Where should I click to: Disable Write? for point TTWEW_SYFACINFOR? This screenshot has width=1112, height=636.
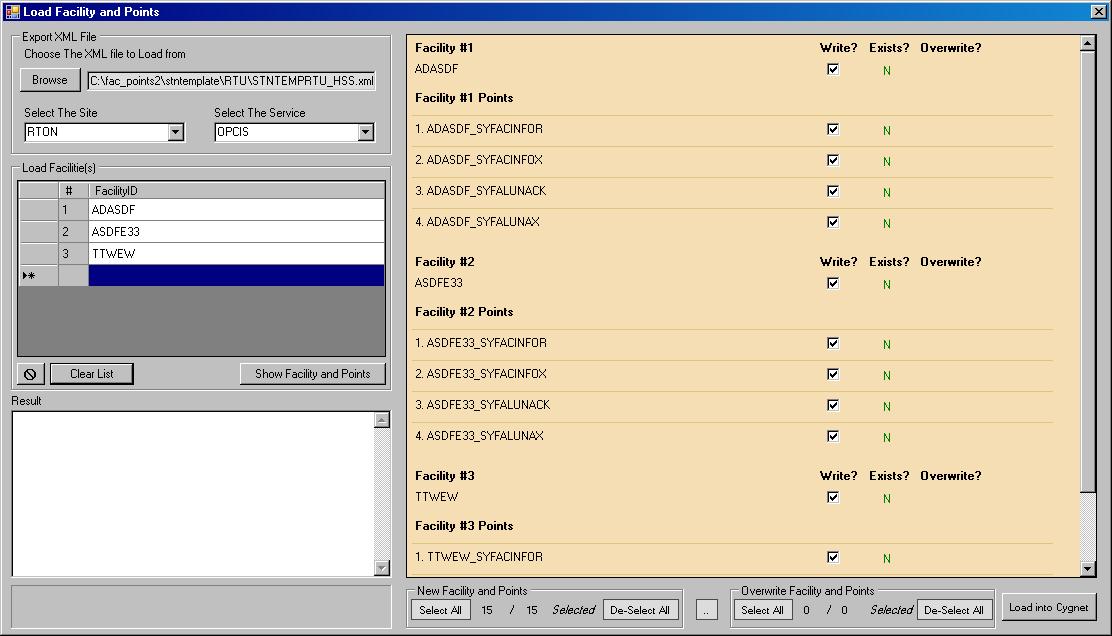point(833,558)
